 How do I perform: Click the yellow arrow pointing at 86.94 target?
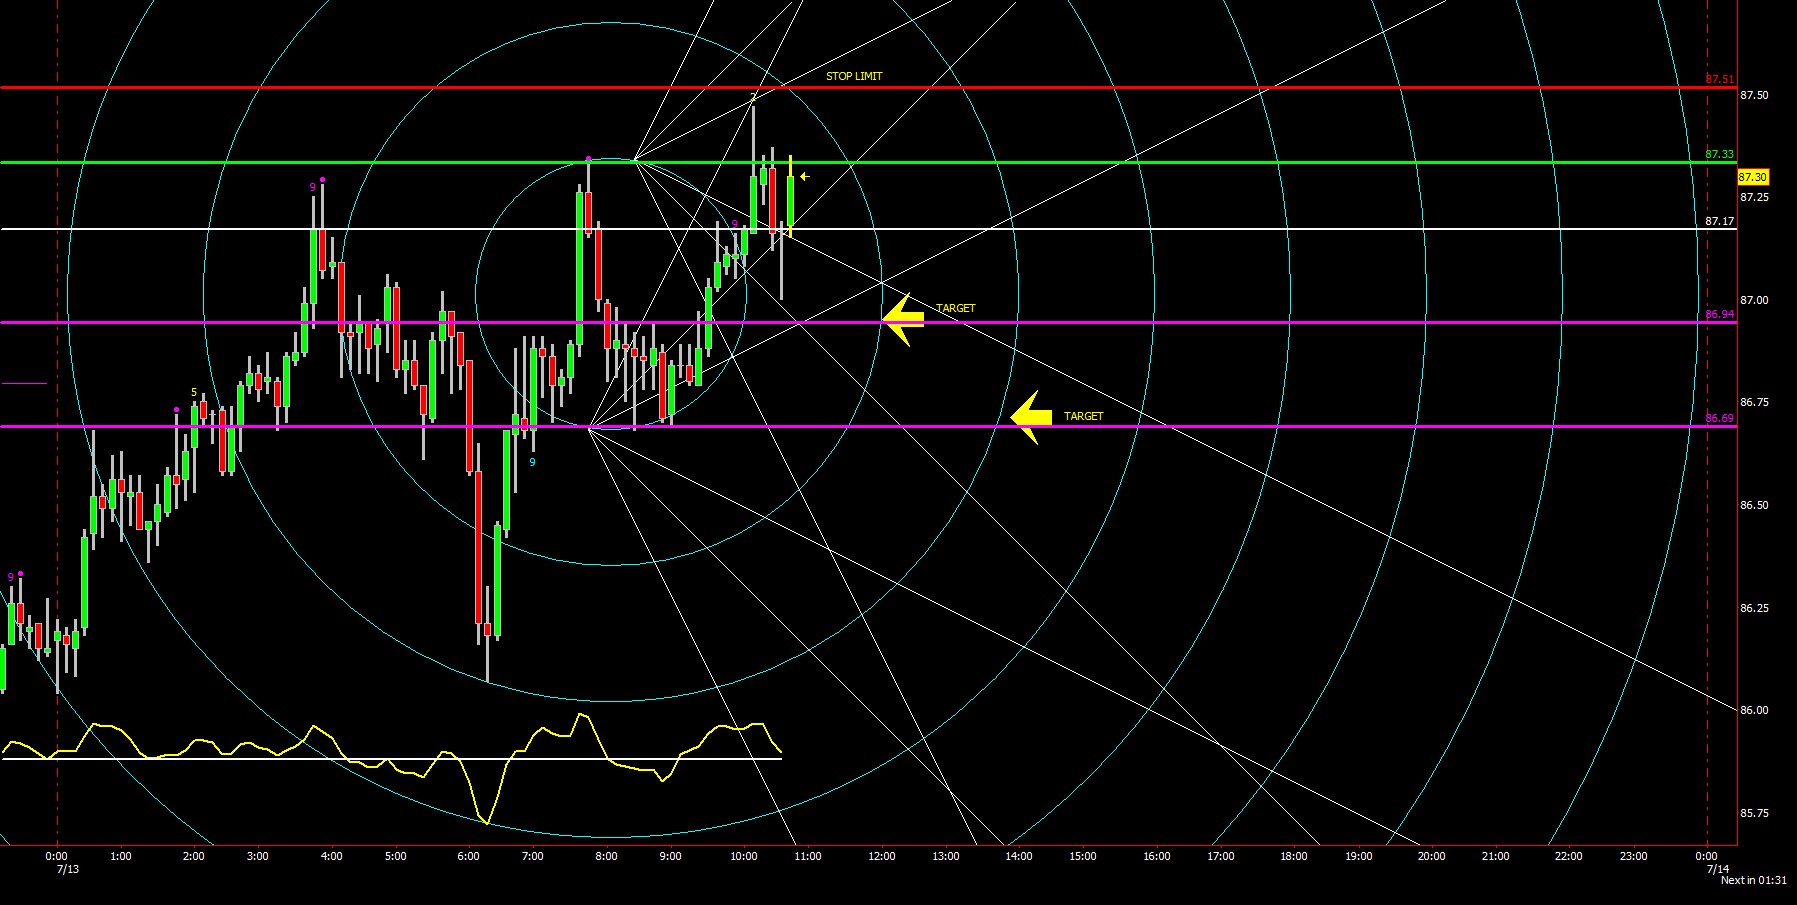click(x=903, y=320)
